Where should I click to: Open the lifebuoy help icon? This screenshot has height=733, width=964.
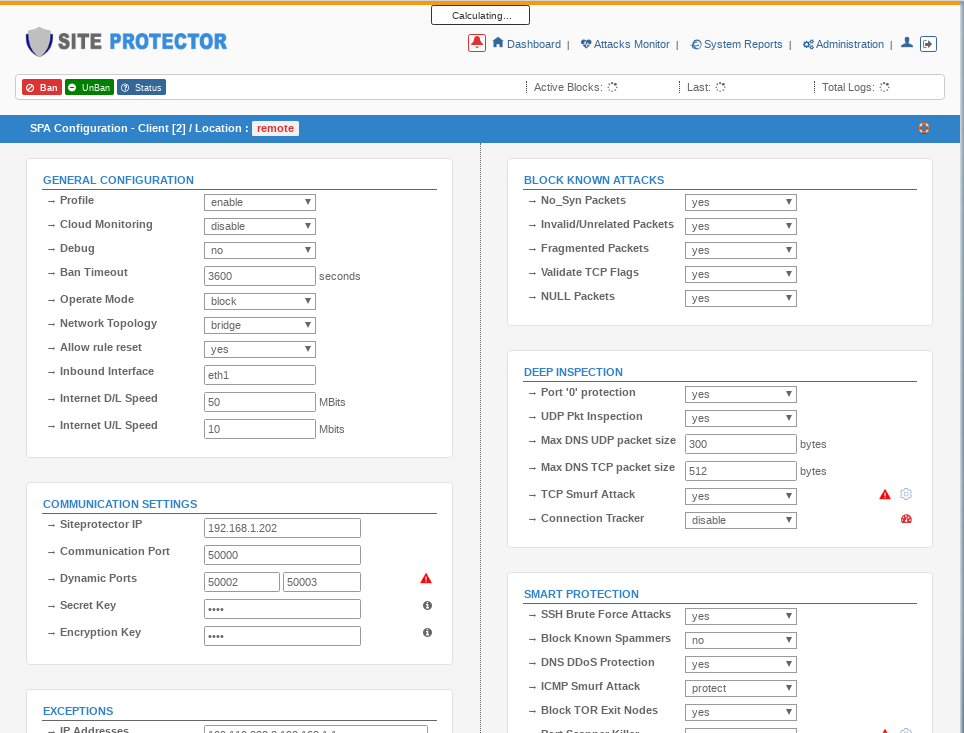coord(923,128)
